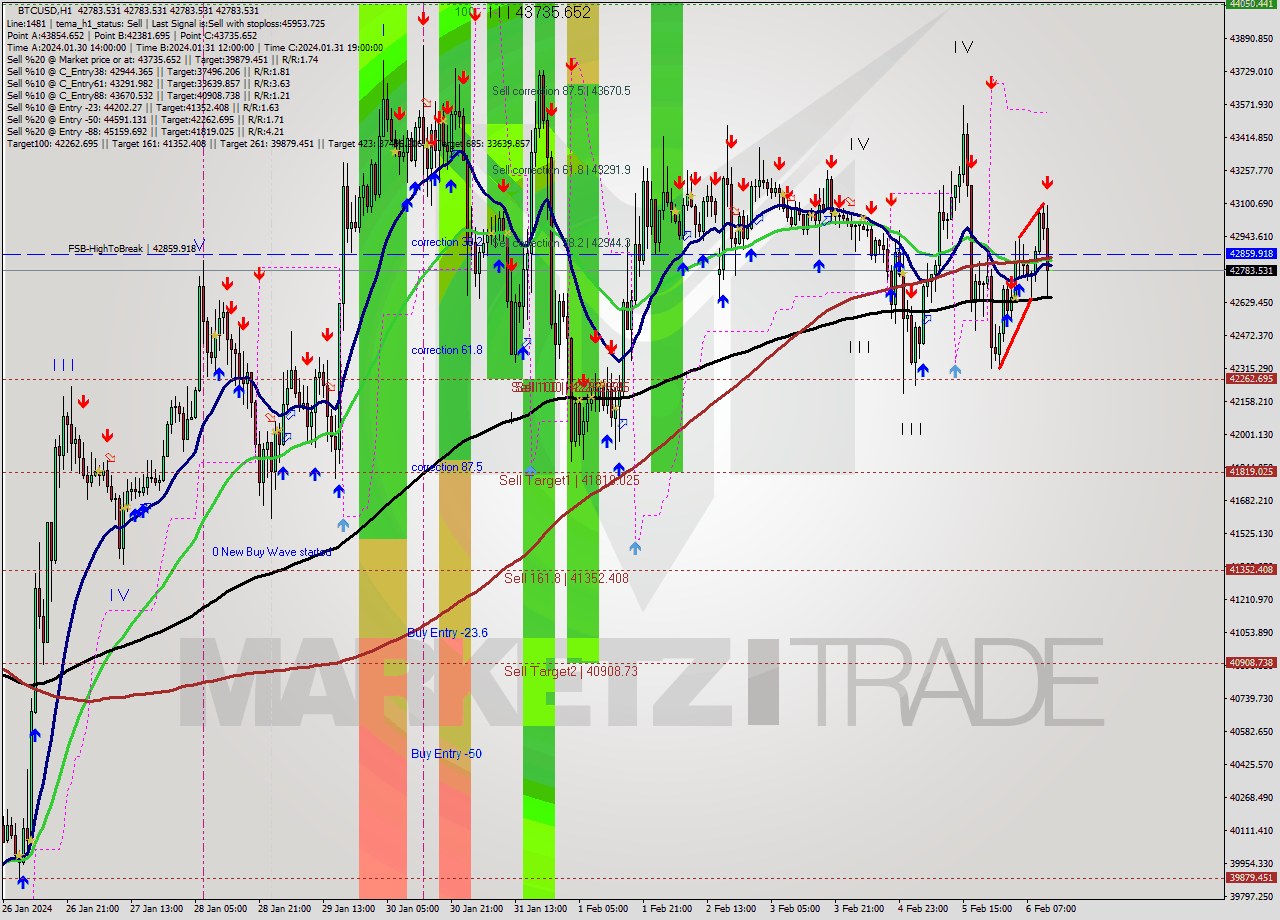Click 'Sell Target2 | 40908.73' label
The width and height of the screenshot is (1280, 920).
(x=570, y=671)
